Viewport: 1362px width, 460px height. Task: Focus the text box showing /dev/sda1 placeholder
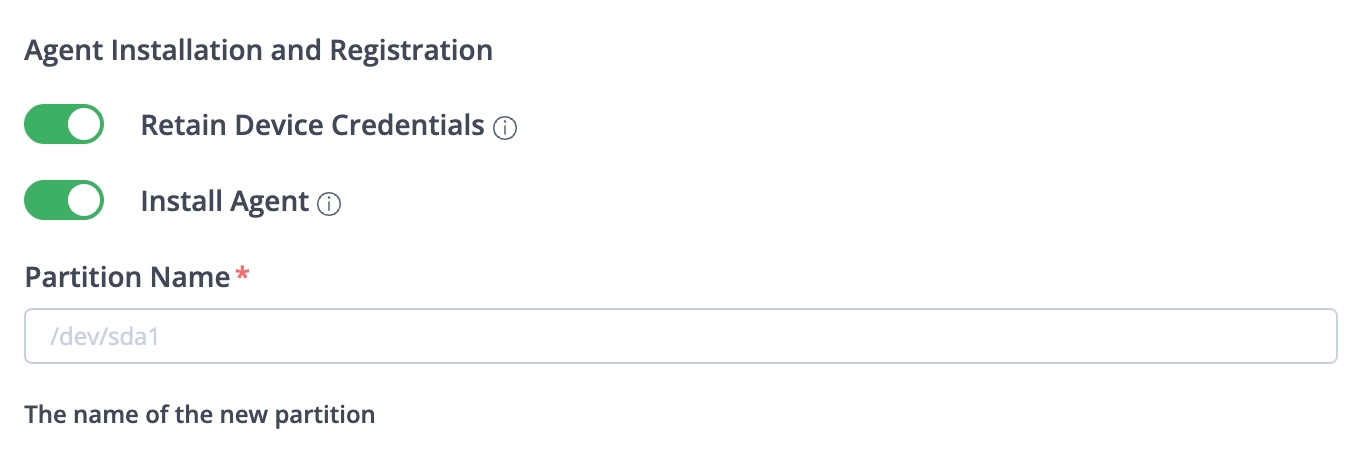pos(680,336)
